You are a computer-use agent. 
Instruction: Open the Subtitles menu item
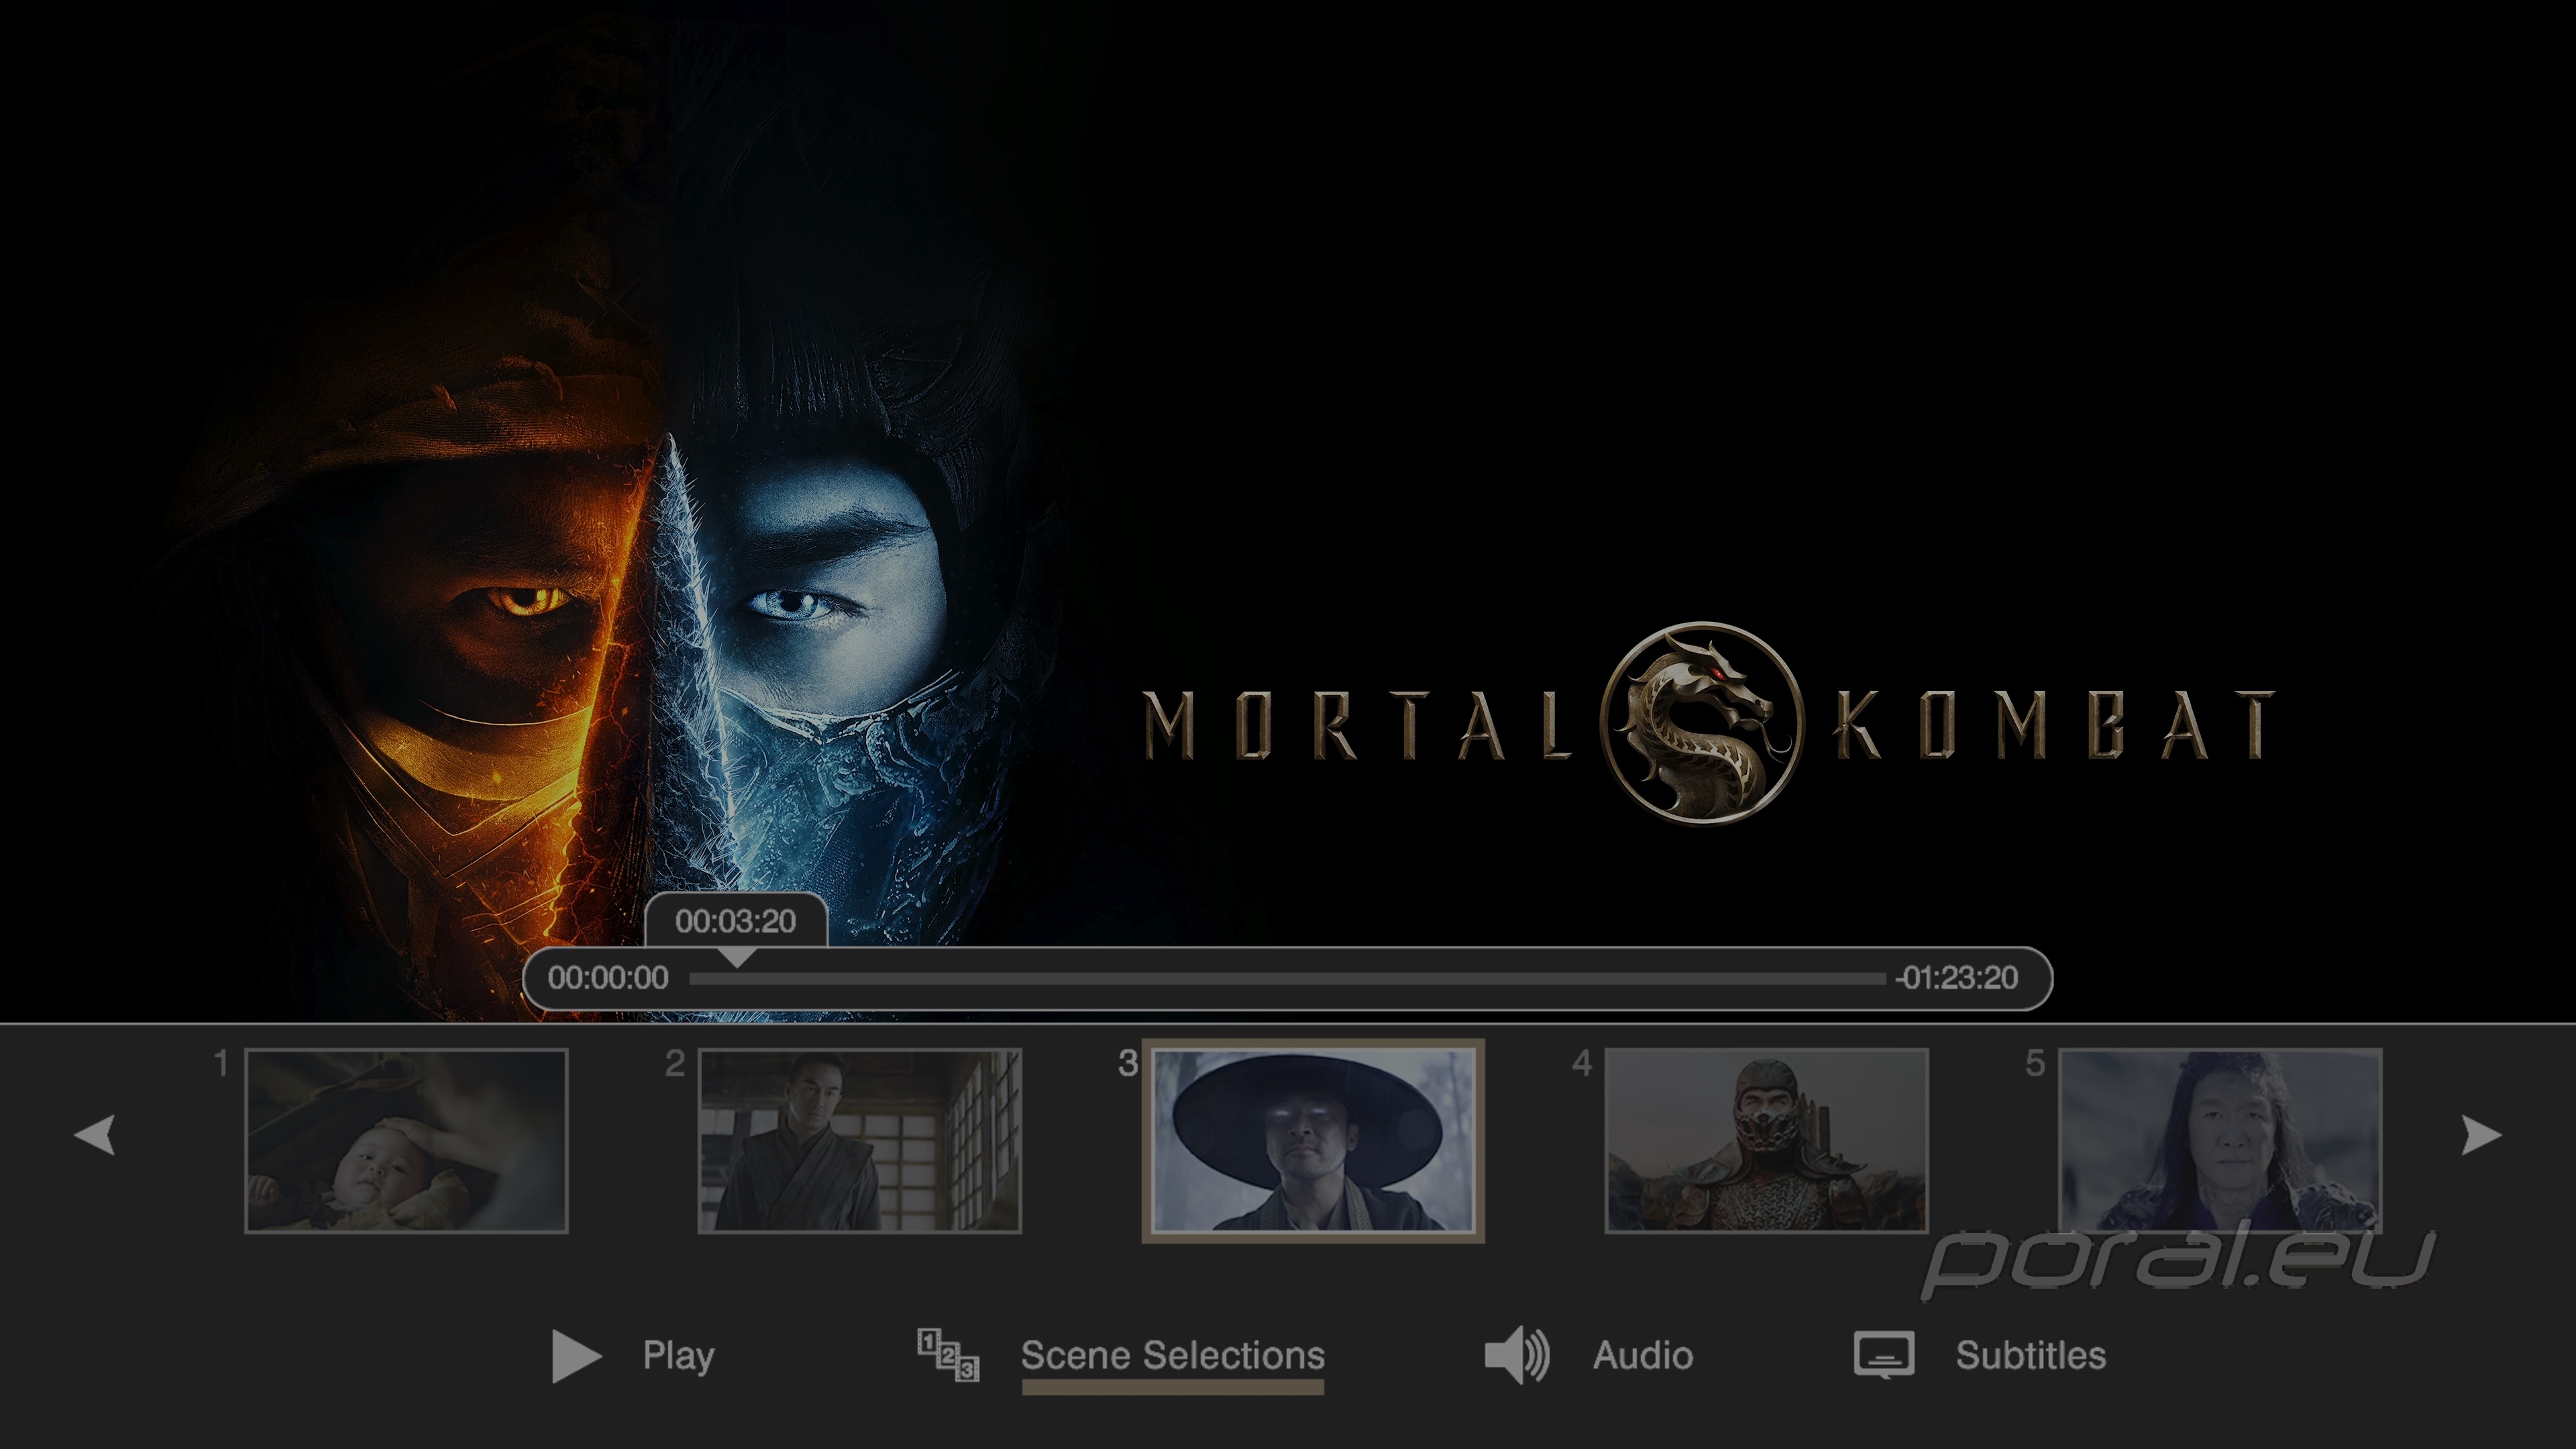[2031, 1356]
